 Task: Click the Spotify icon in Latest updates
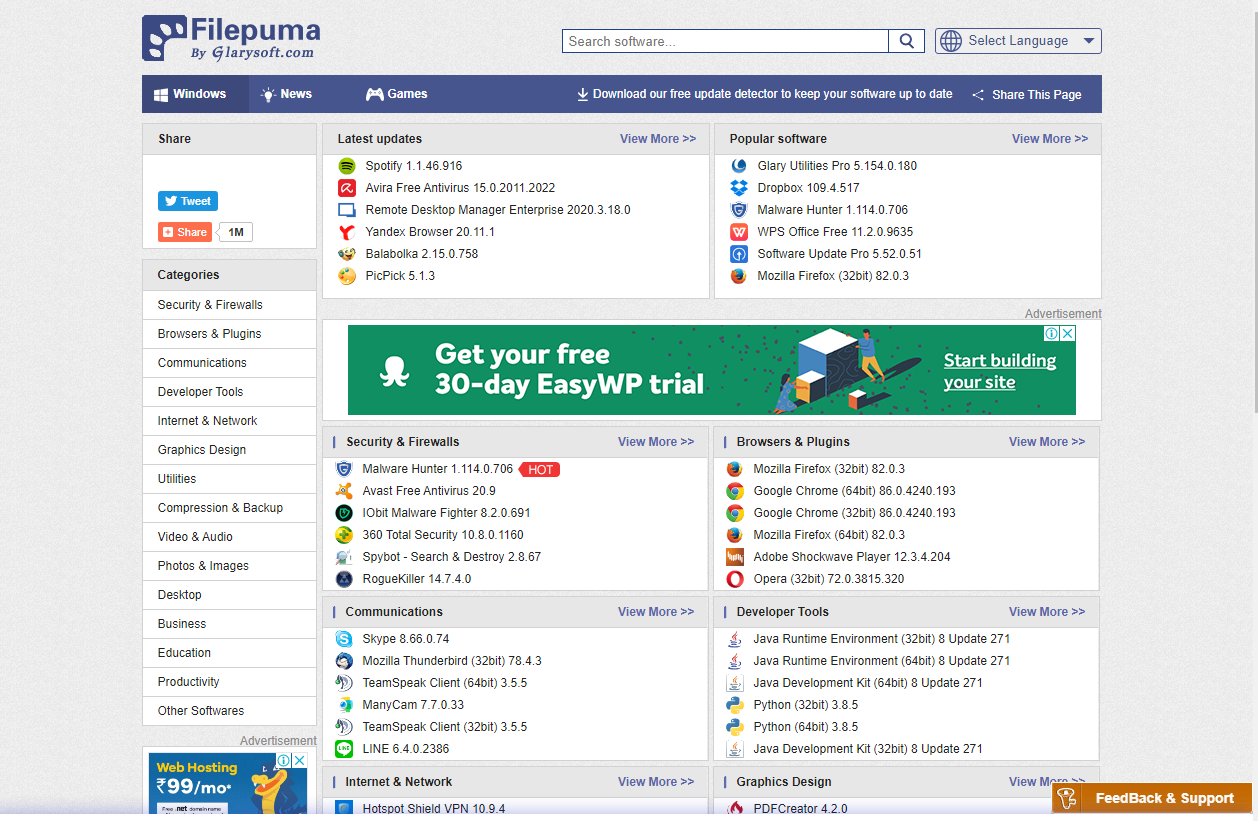(347, 166)
